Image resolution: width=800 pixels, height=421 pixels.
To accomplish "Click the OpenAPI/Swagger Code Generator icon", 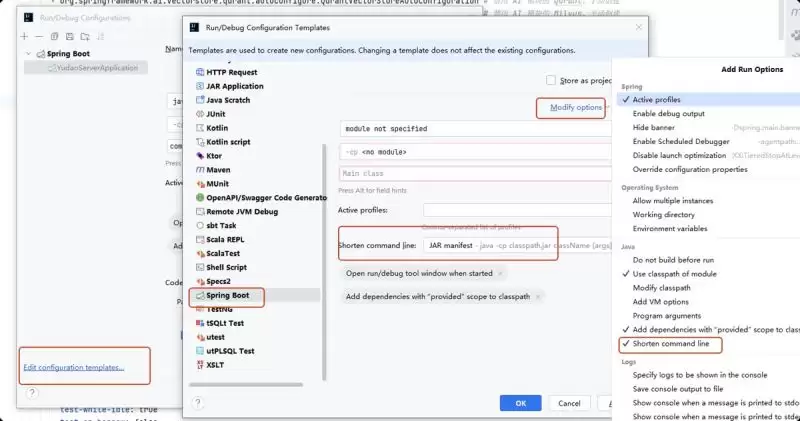I will coord(200,197).
